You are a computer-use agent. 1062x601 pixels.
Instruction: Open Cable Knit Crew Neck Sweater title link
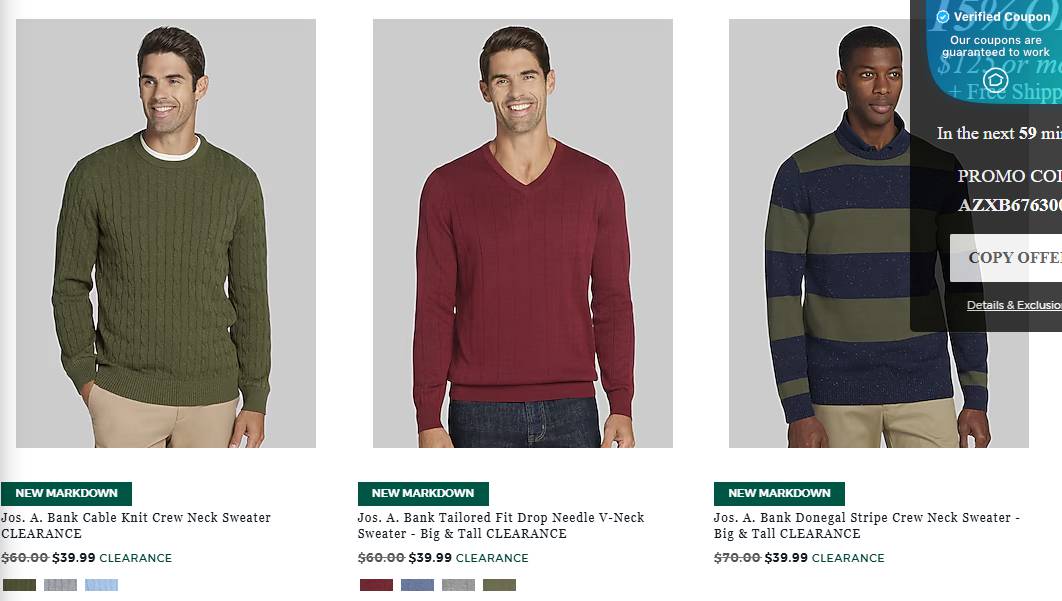tap(136, 525)
